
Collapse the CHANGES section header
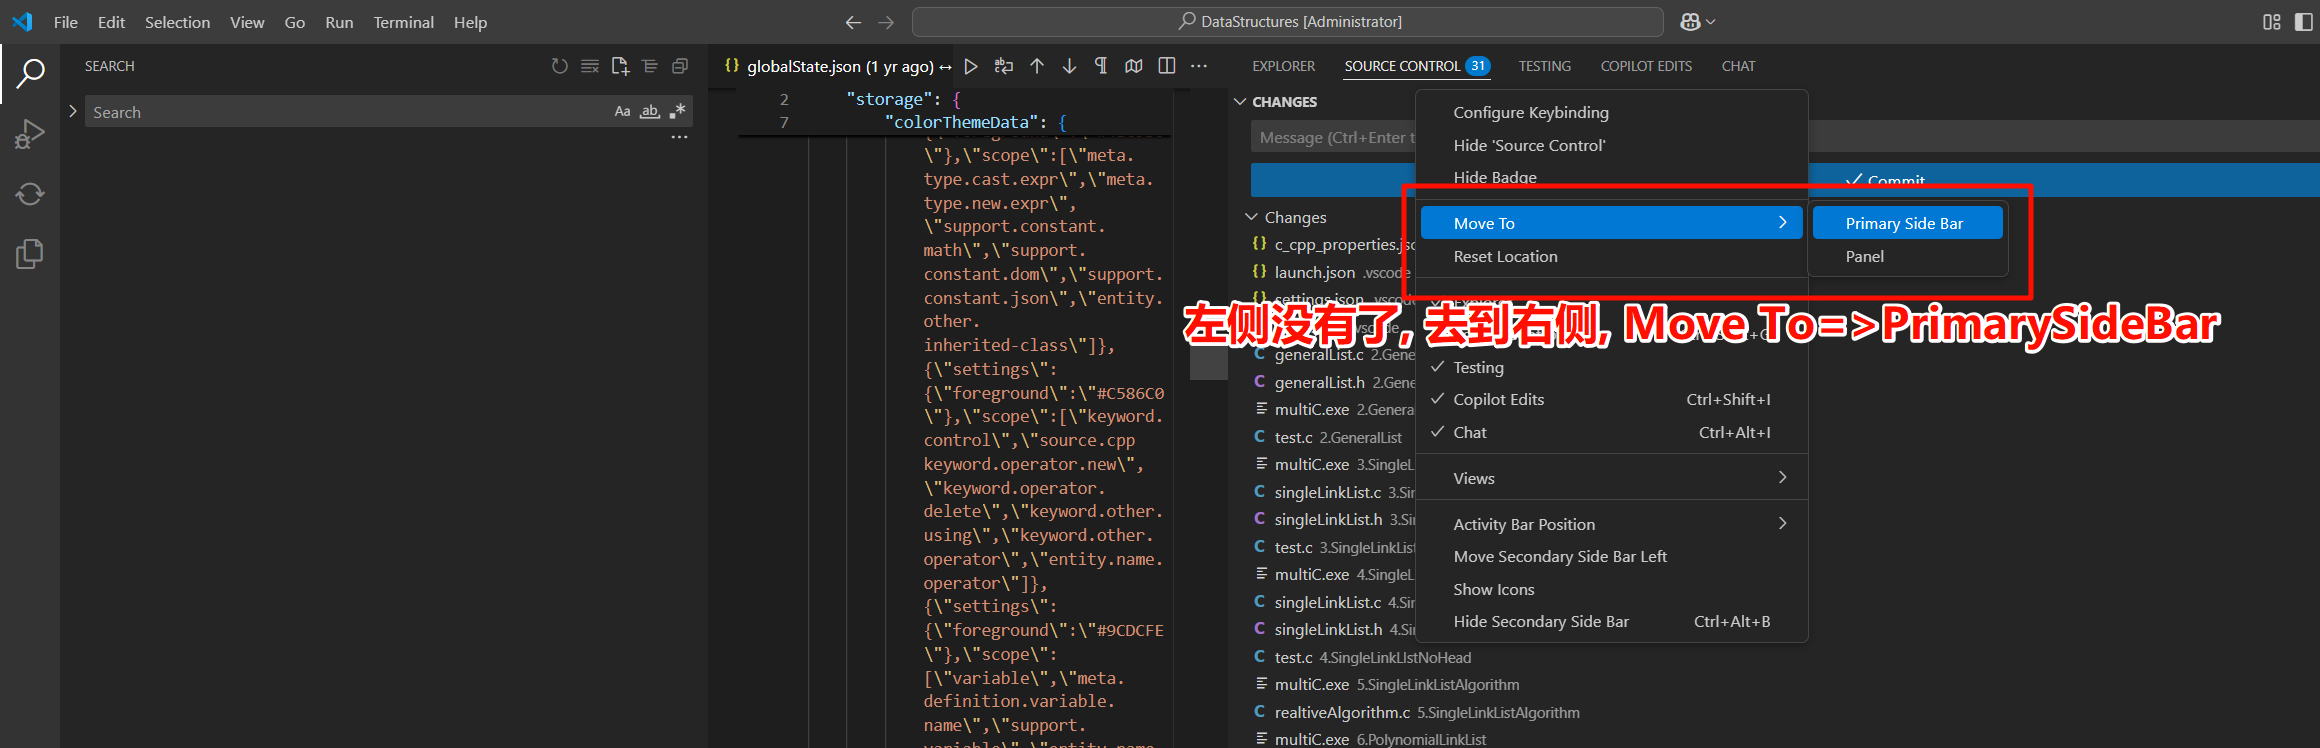point(1284,102)
